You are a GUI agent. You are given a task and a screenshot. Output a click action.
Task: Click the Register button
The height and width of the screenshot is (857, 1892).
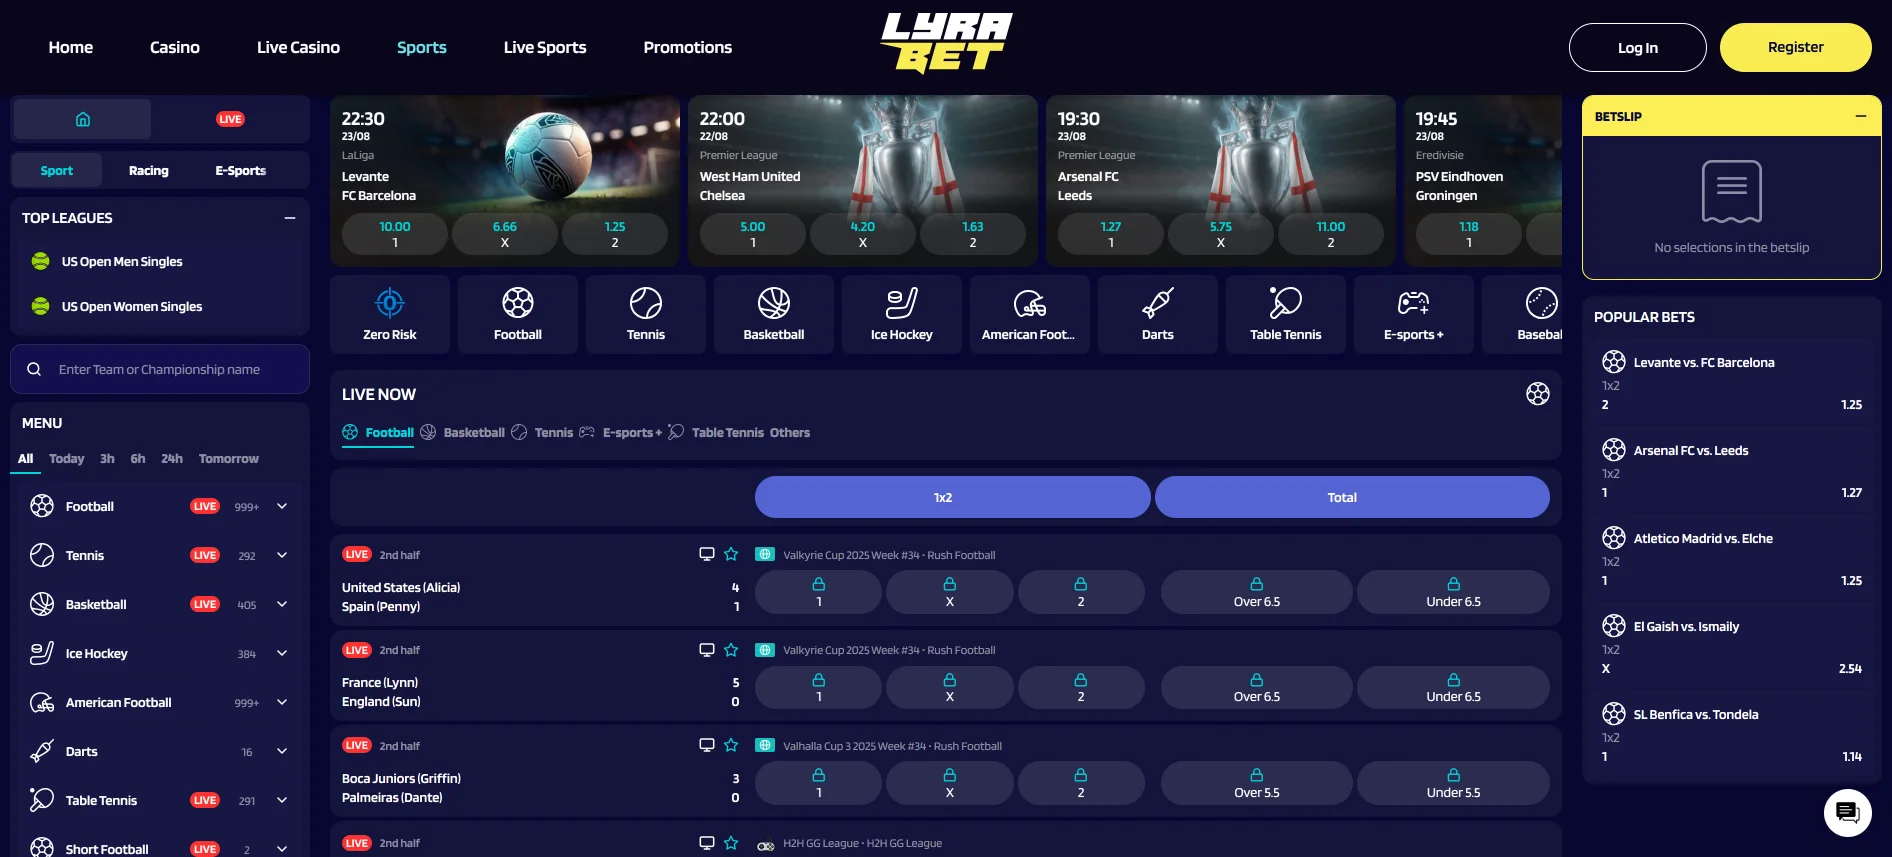pyautogui.click(x=1796, y=47)
